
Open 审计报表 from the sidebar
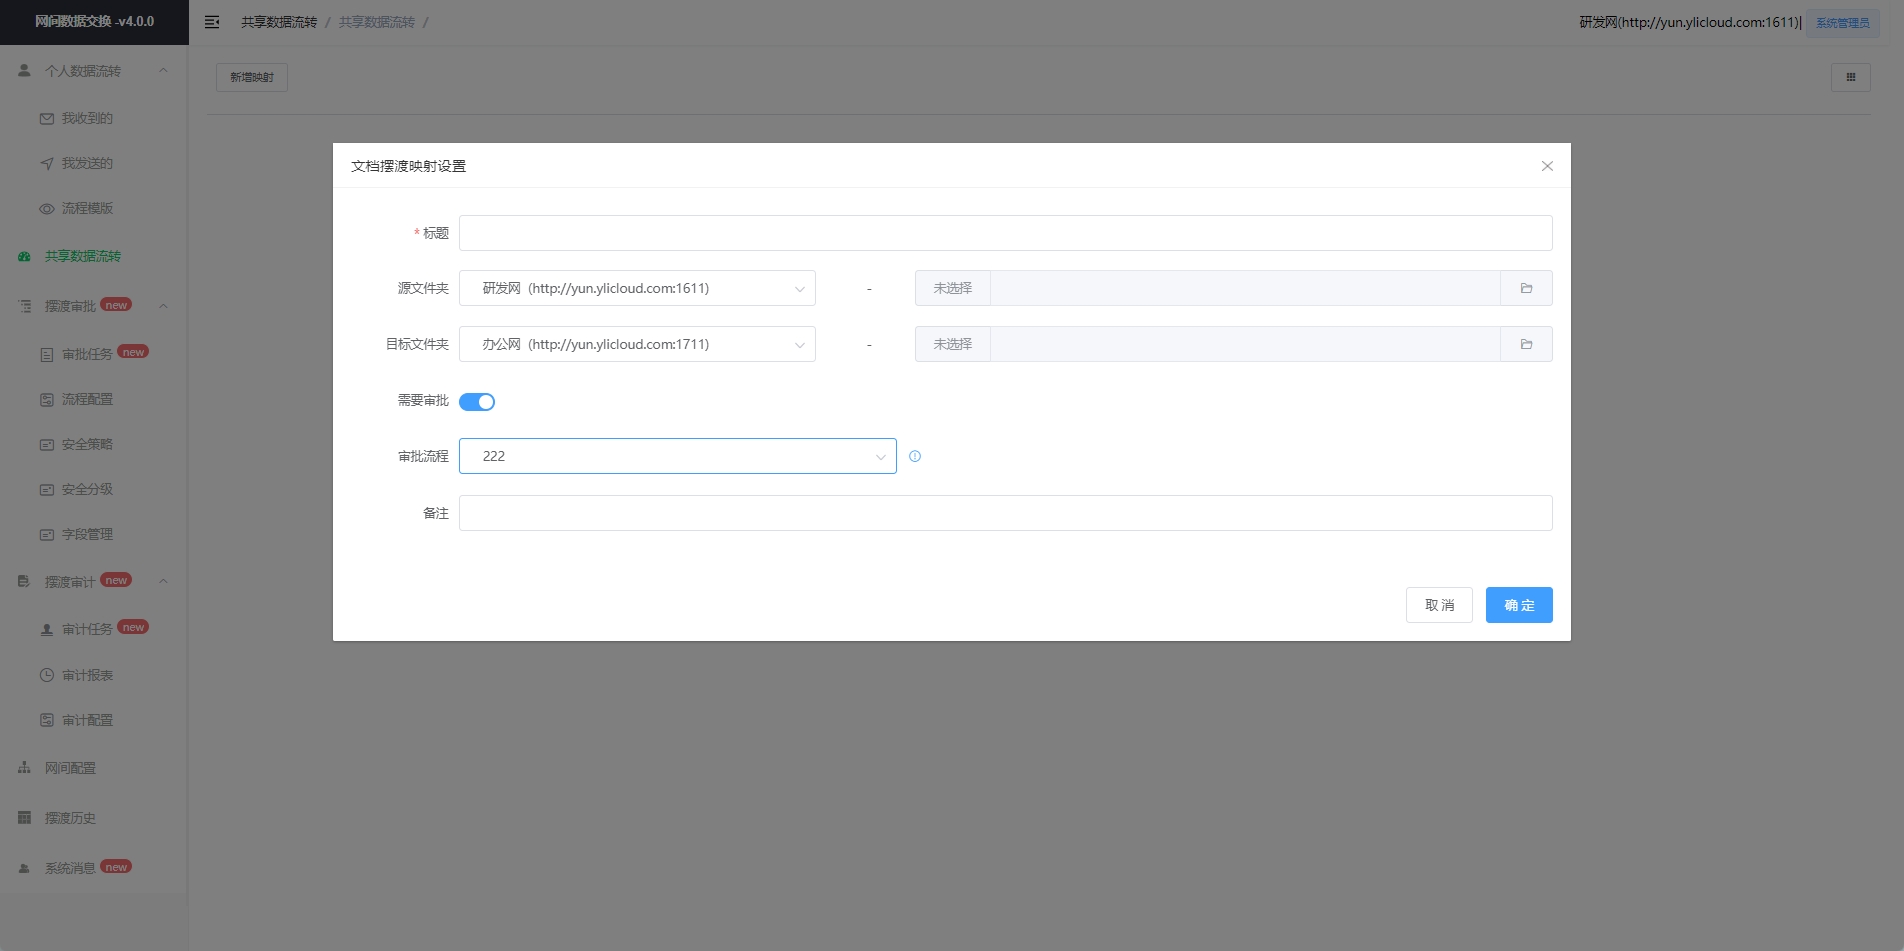[87, 675]
